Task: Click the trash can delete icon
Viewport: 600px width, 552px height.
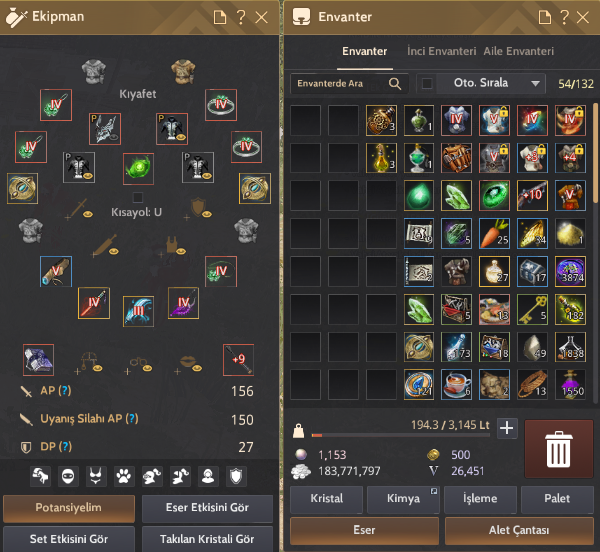Action: point(559,449)
